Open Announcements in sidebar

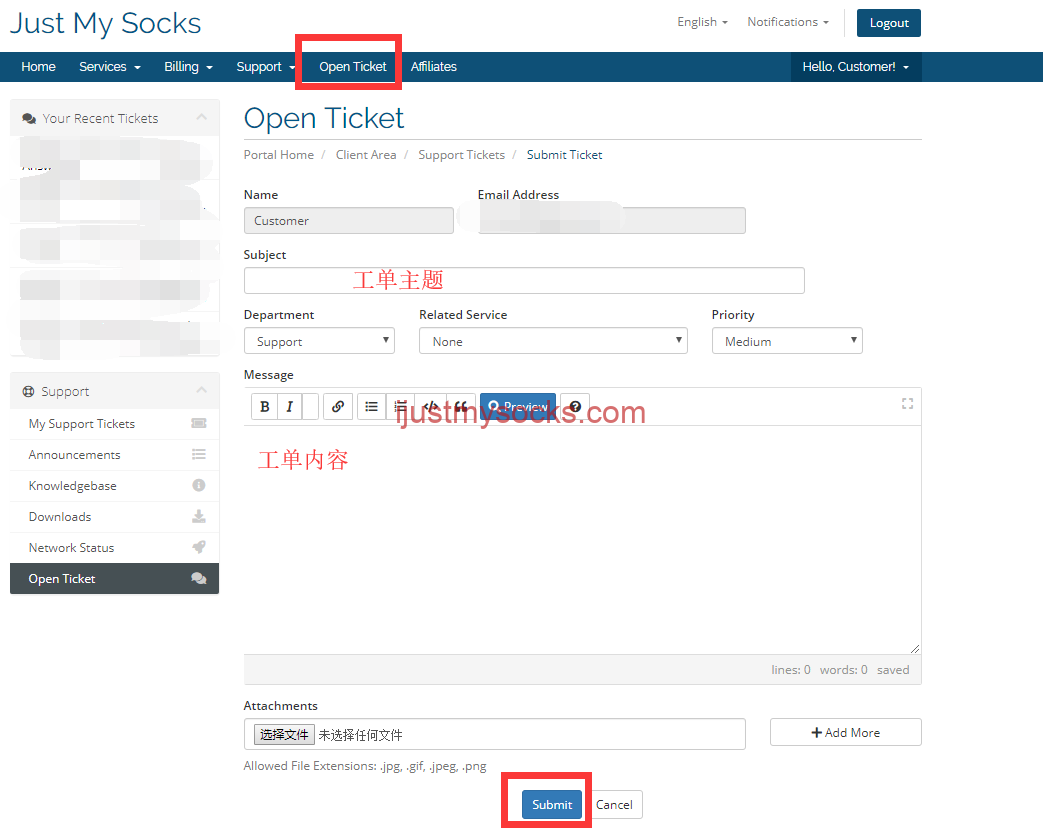114,455
